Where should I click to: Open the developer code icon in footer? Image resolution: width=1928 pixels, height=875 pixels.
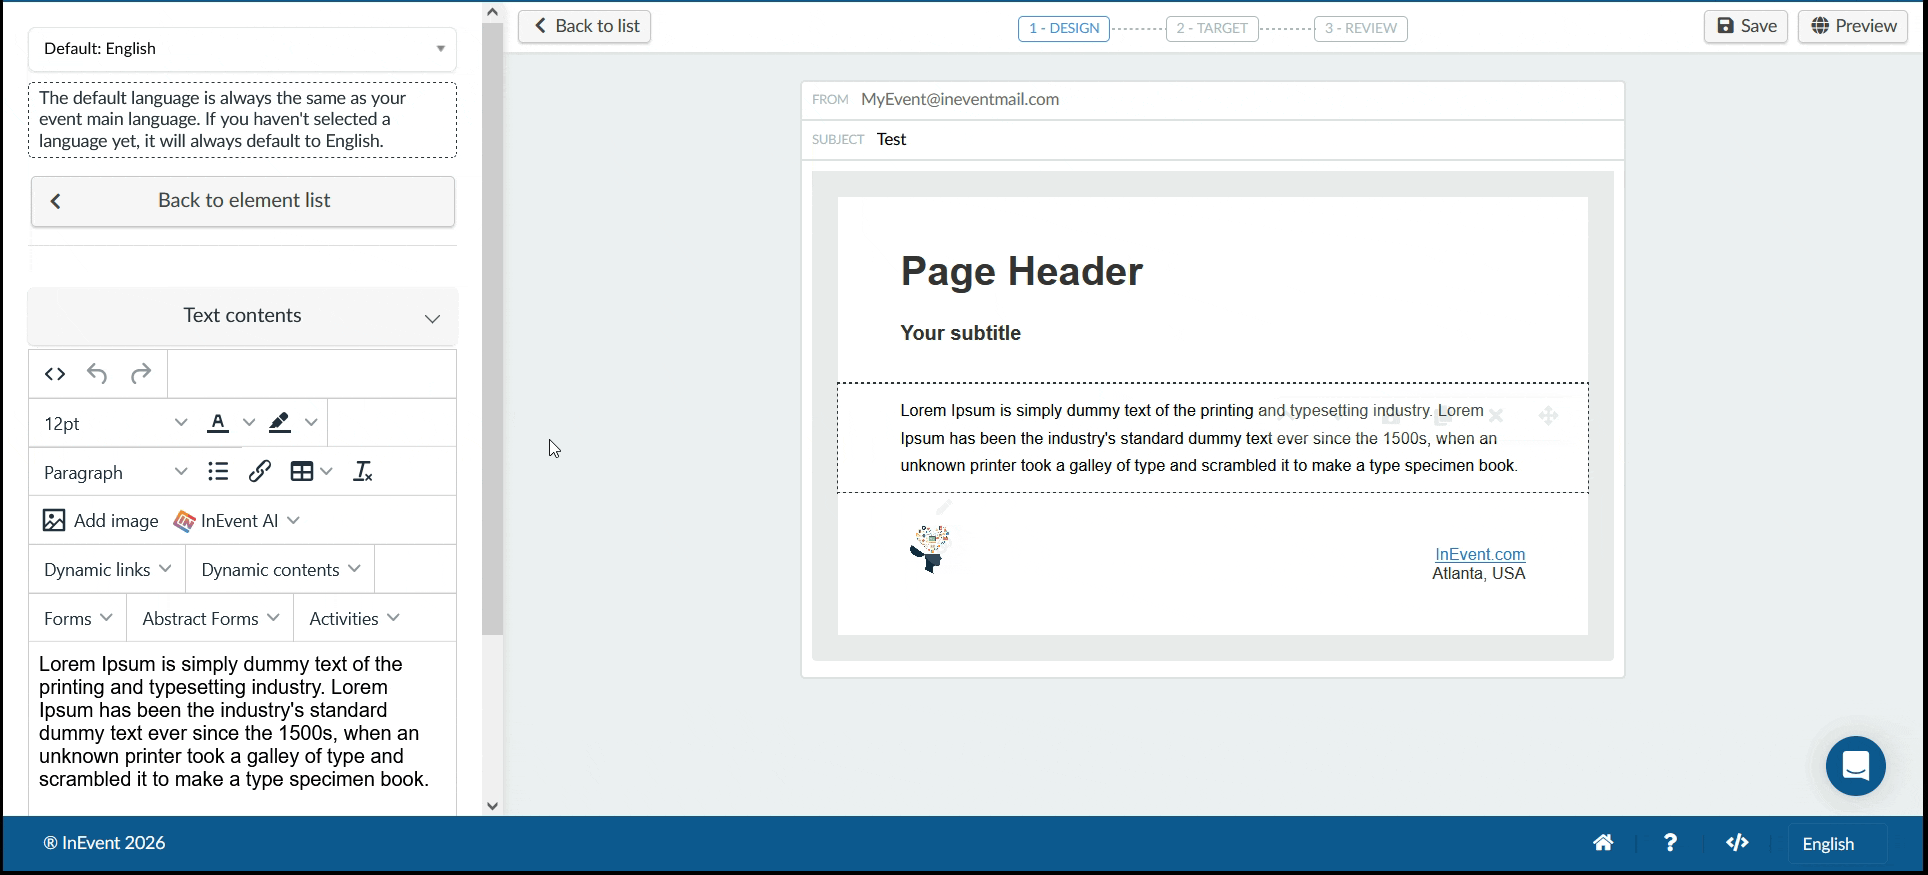pyautogui.click(x=1737, y=843)
